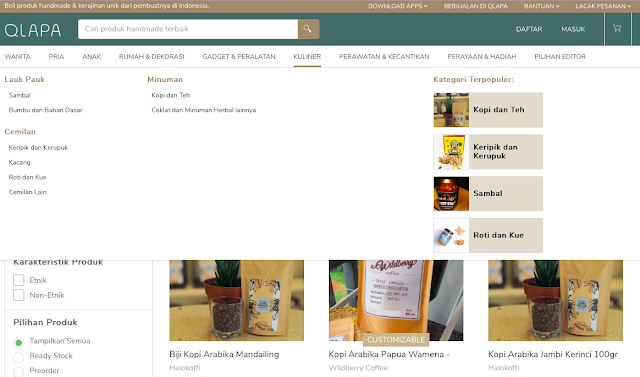Click the search magnifier button
Viewport: 640px width, 377px height.
(309, 29)
